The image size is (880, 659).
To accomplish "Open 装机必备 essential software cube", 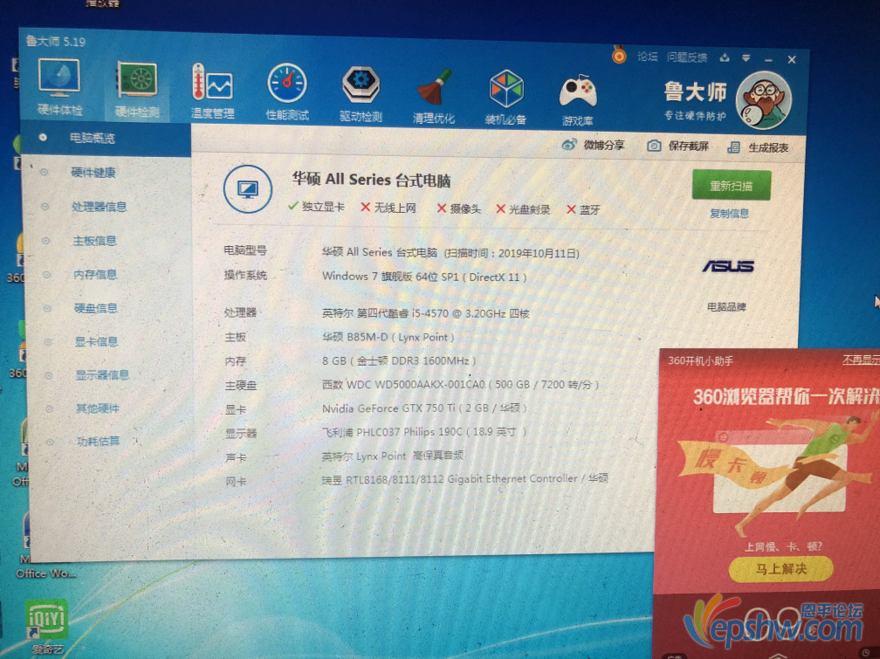I will 506,96.
